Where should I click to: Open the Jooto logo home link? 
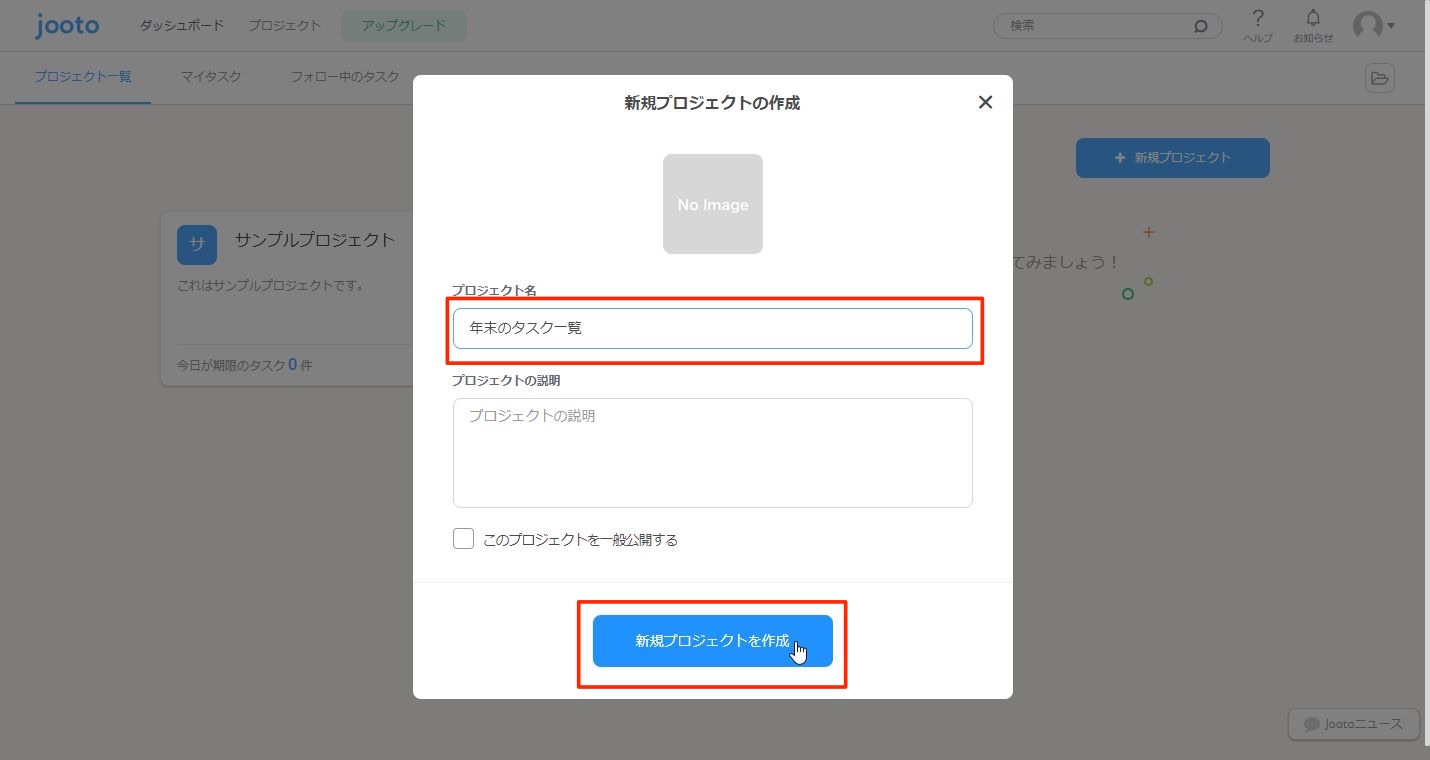(67, 25)
